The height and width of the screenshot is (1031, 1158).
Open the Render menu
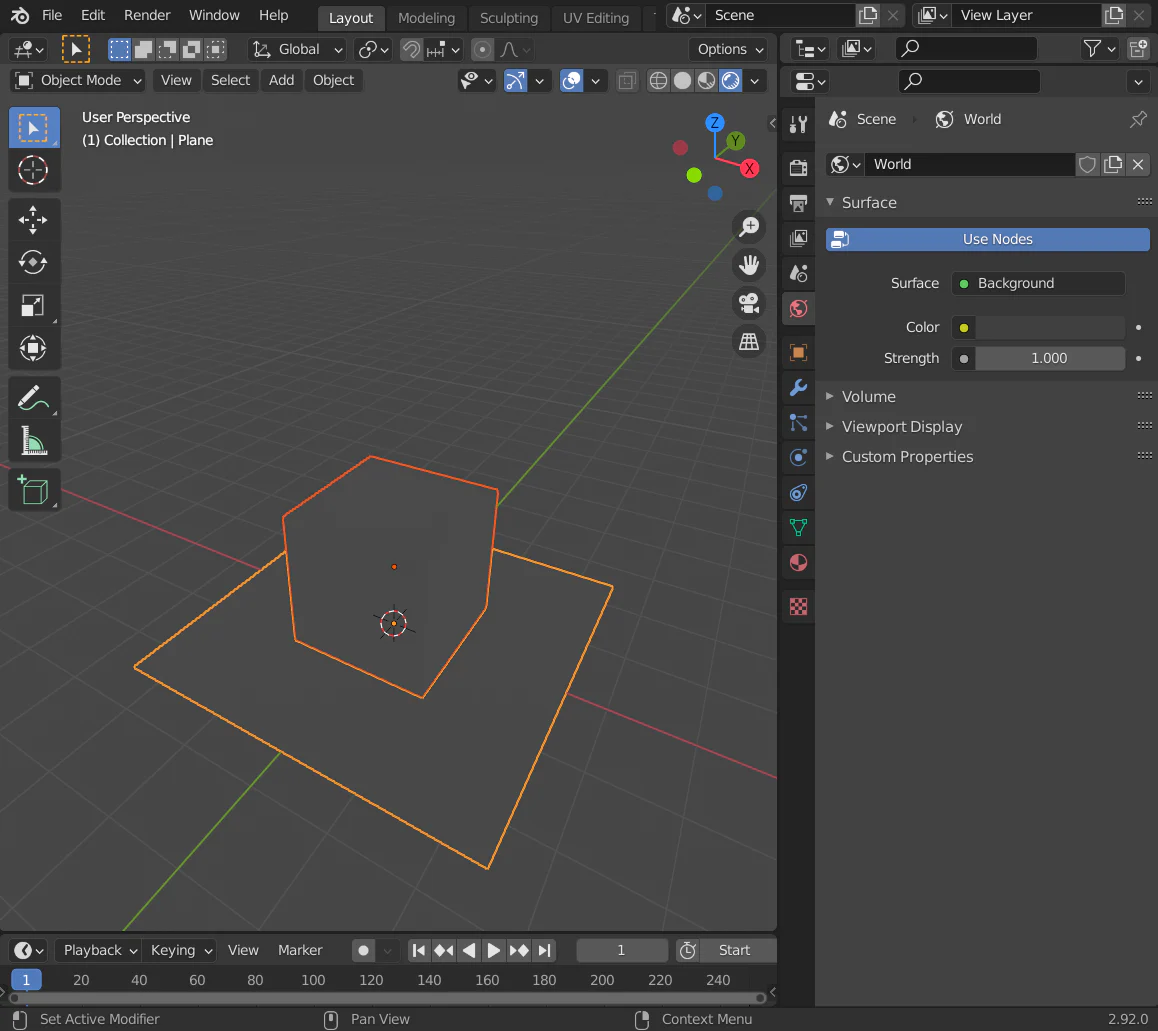point(147,16)
